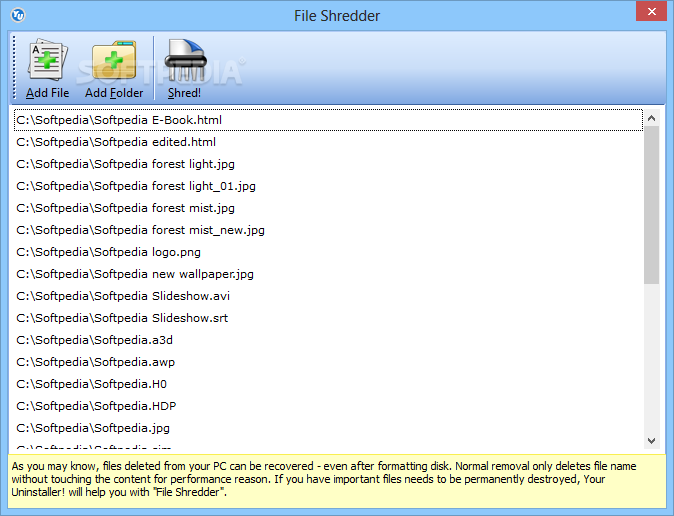Click the scroll down arrow in the file list
The width and height of the screenshot is (674, 516).
pyautogui.click(x=651, y=441)
